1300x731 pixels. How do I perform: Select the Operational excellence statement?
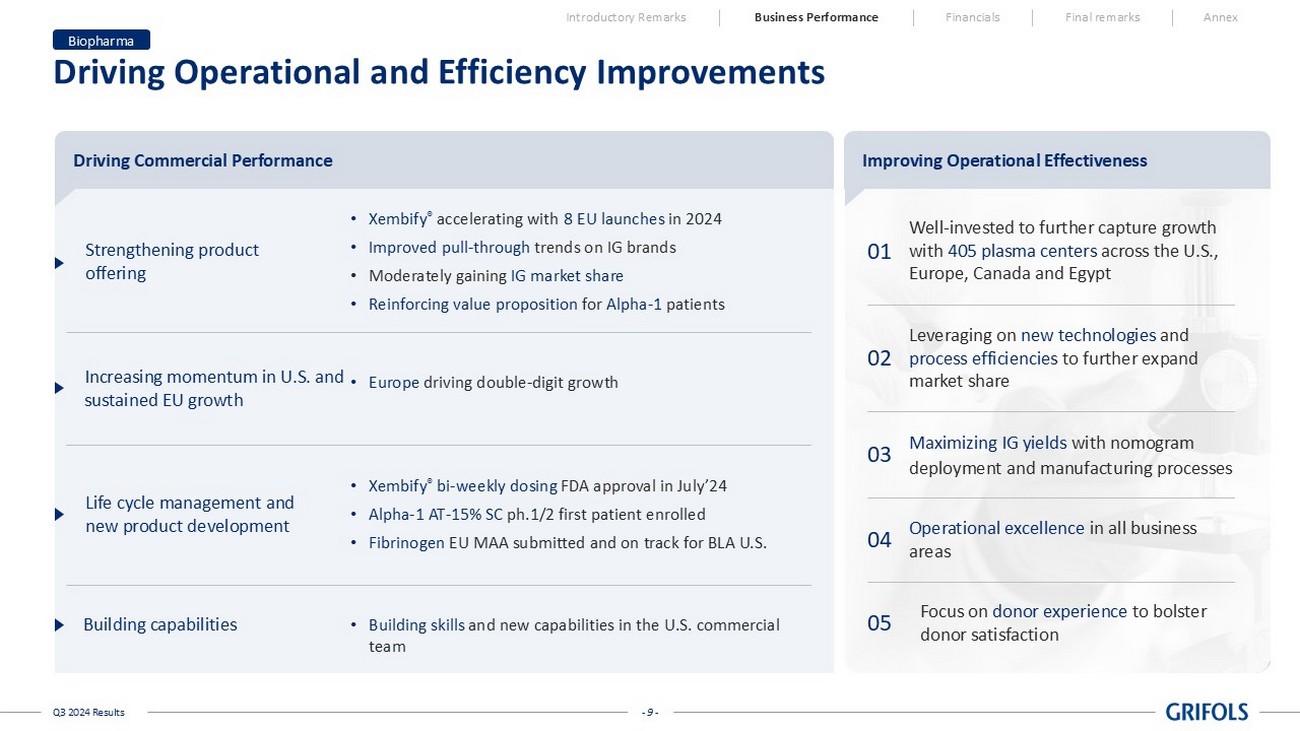[x=1053, y=539]
